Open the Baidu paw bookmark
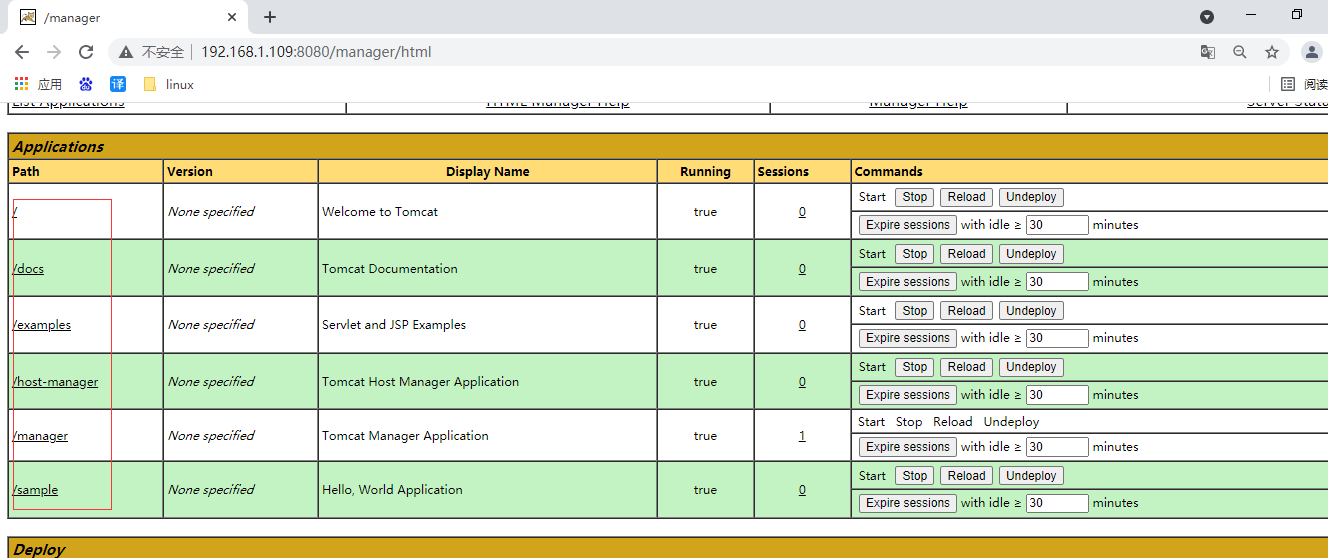 86,84
